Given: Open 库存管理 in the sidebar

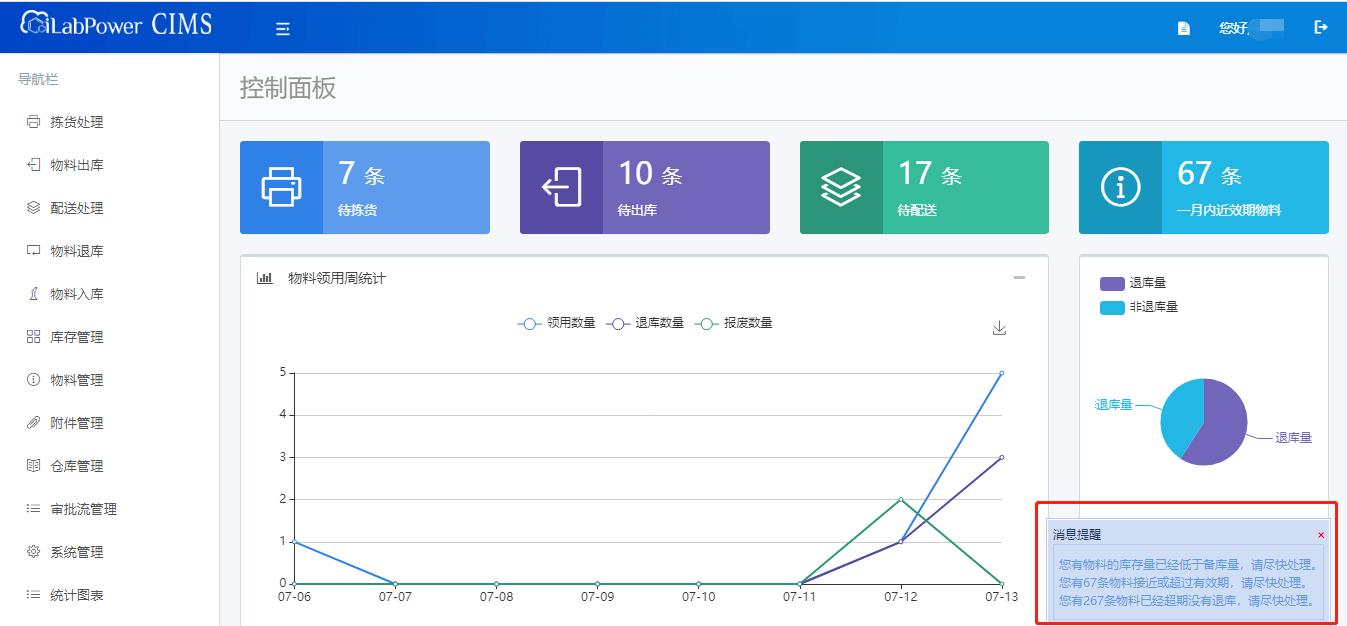Looking at the screenshot, I should [77, 337].
